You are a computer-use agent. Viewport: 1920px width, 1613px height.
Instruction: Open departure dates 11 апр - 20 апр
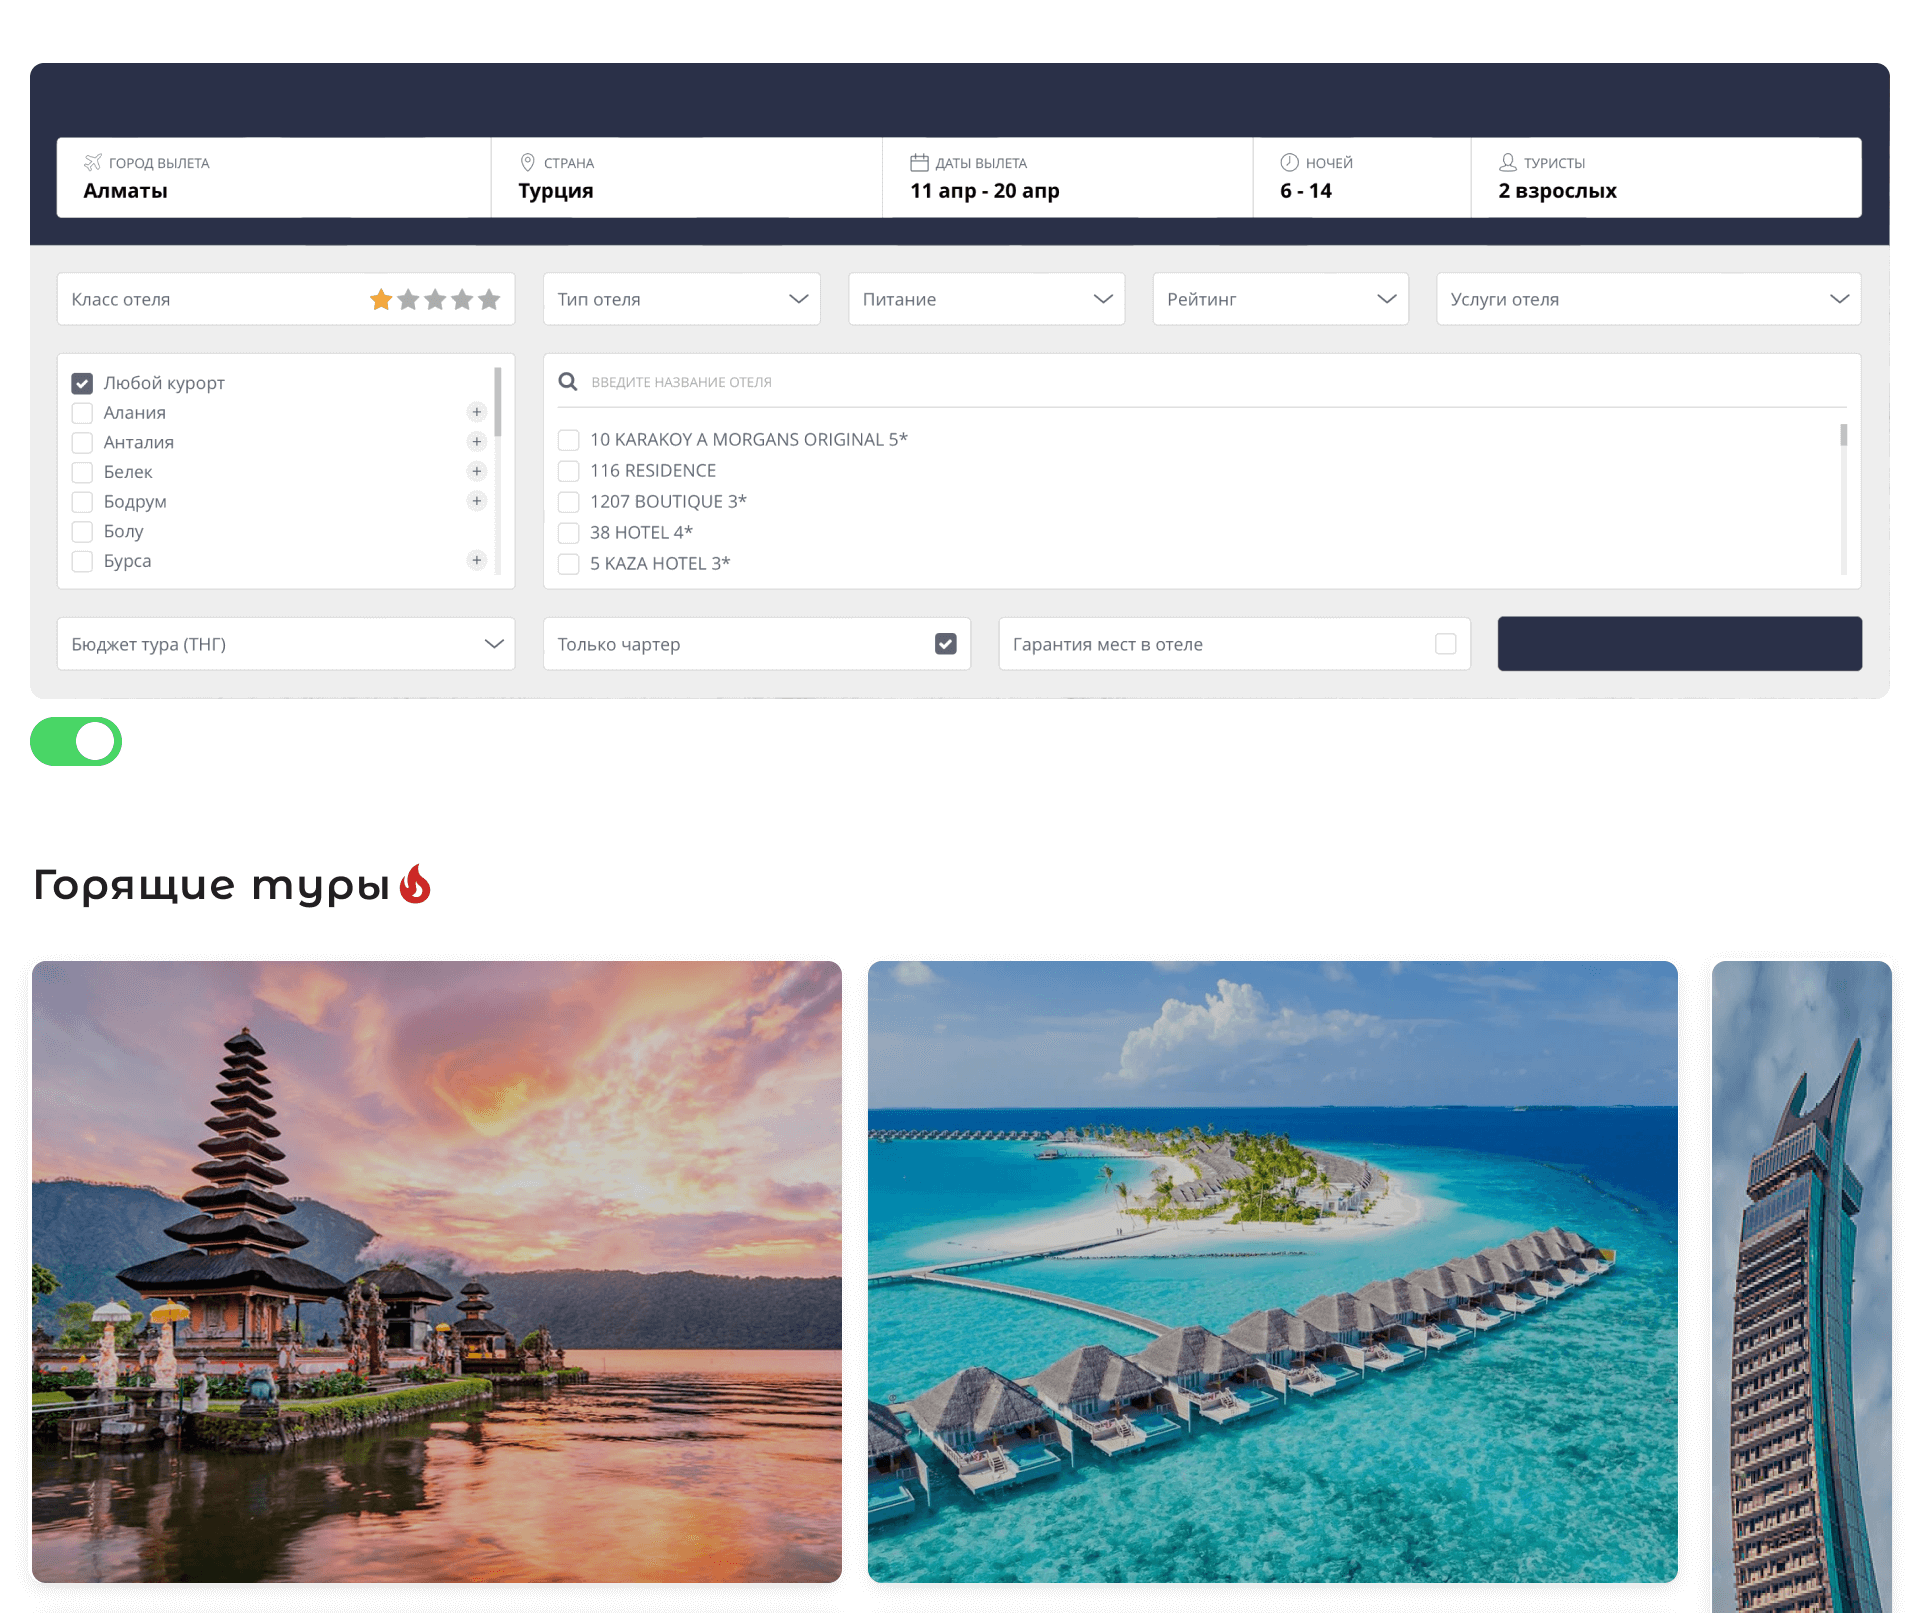coord(1068,177)
